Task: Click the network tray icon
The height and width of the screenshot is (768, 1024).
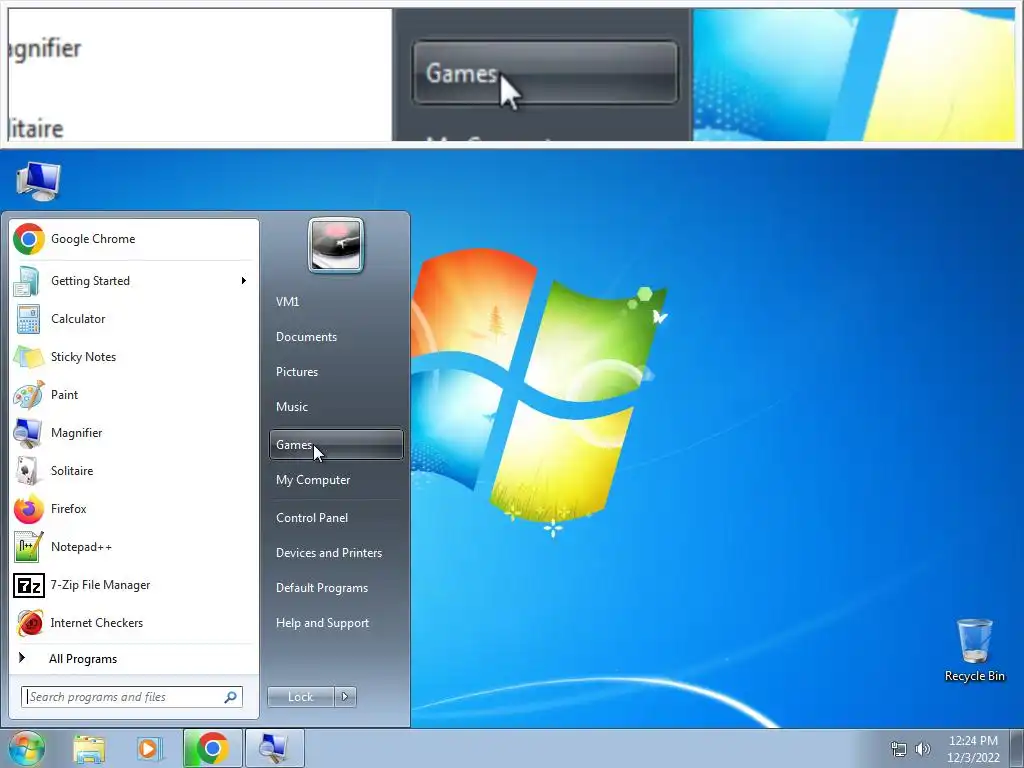Action: click(899, 749)
